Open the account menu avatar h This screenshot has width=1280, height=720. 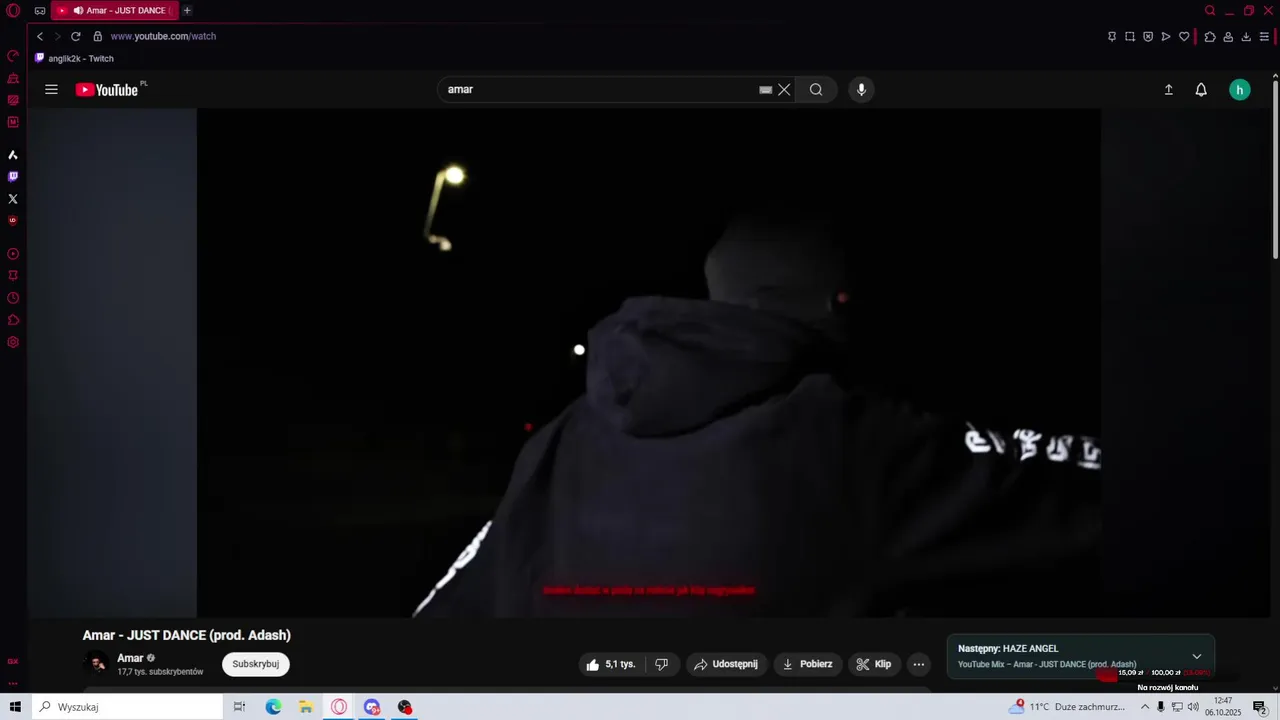(1240, 90)
